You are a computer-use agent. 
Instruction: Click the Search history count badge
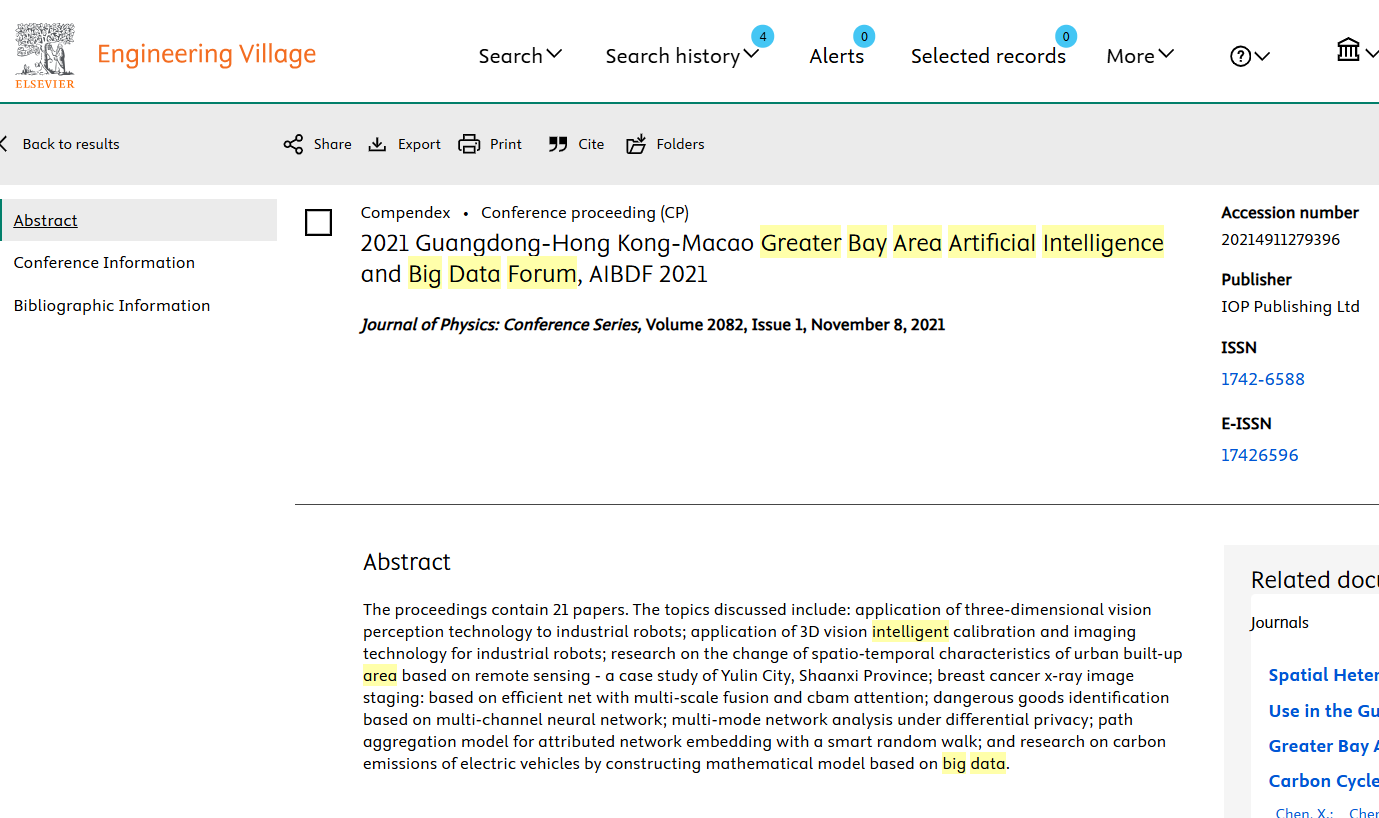click(x=762, y=37)
